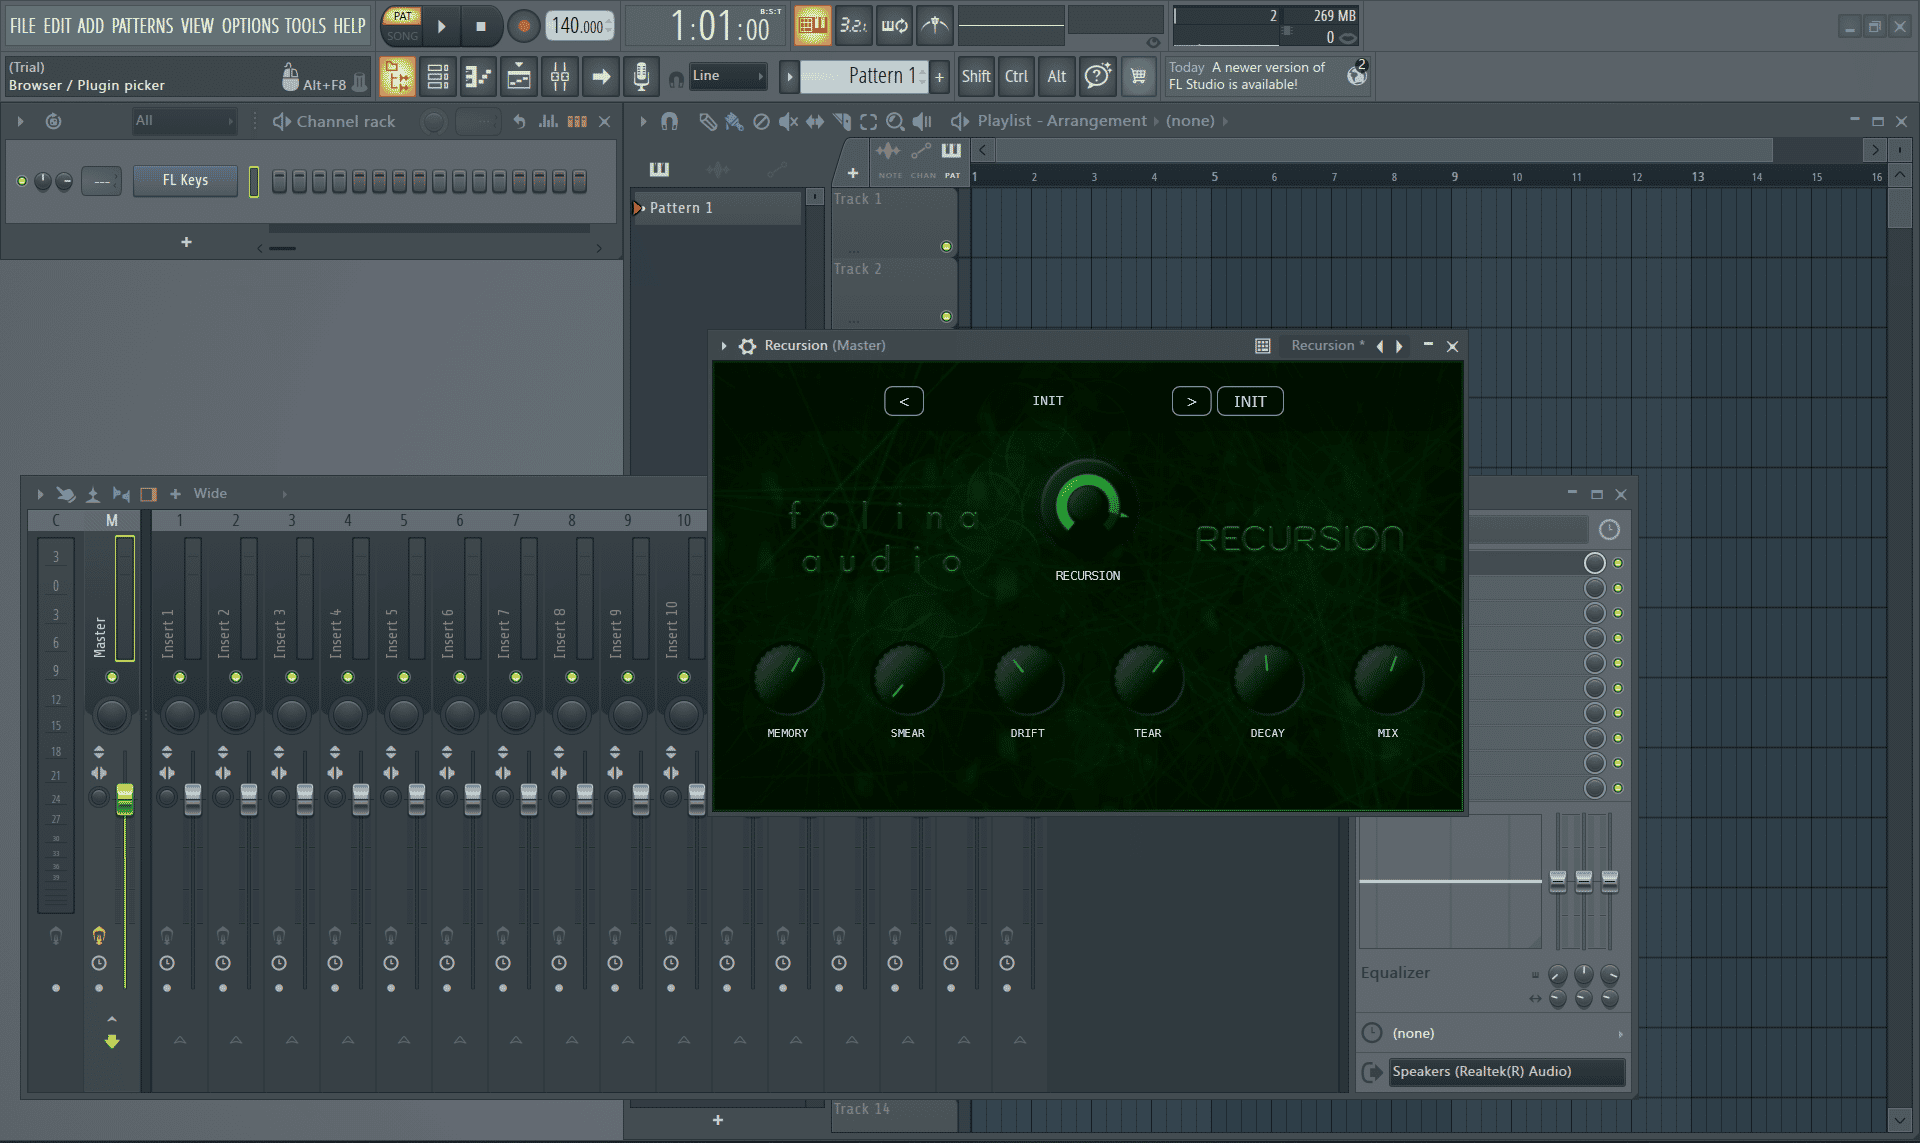Open the Line snap dropdown
The image size is (1920, 1143).
(728, 76)
